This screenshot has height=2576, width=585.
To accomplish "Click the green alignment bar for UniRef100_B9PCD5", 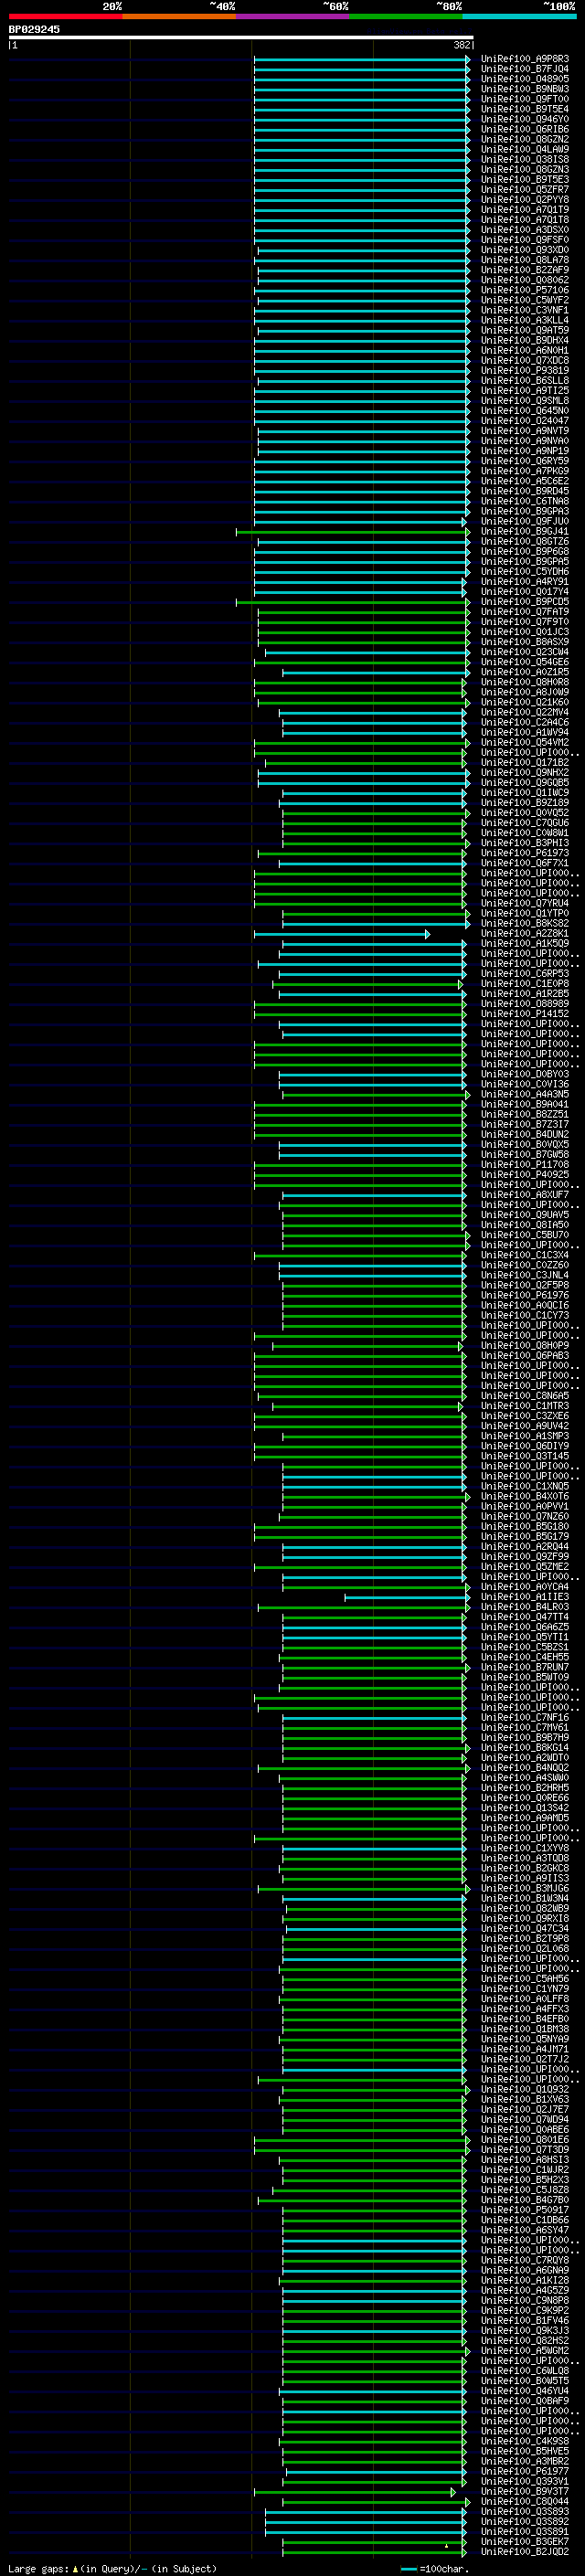I will coord(352,602).
